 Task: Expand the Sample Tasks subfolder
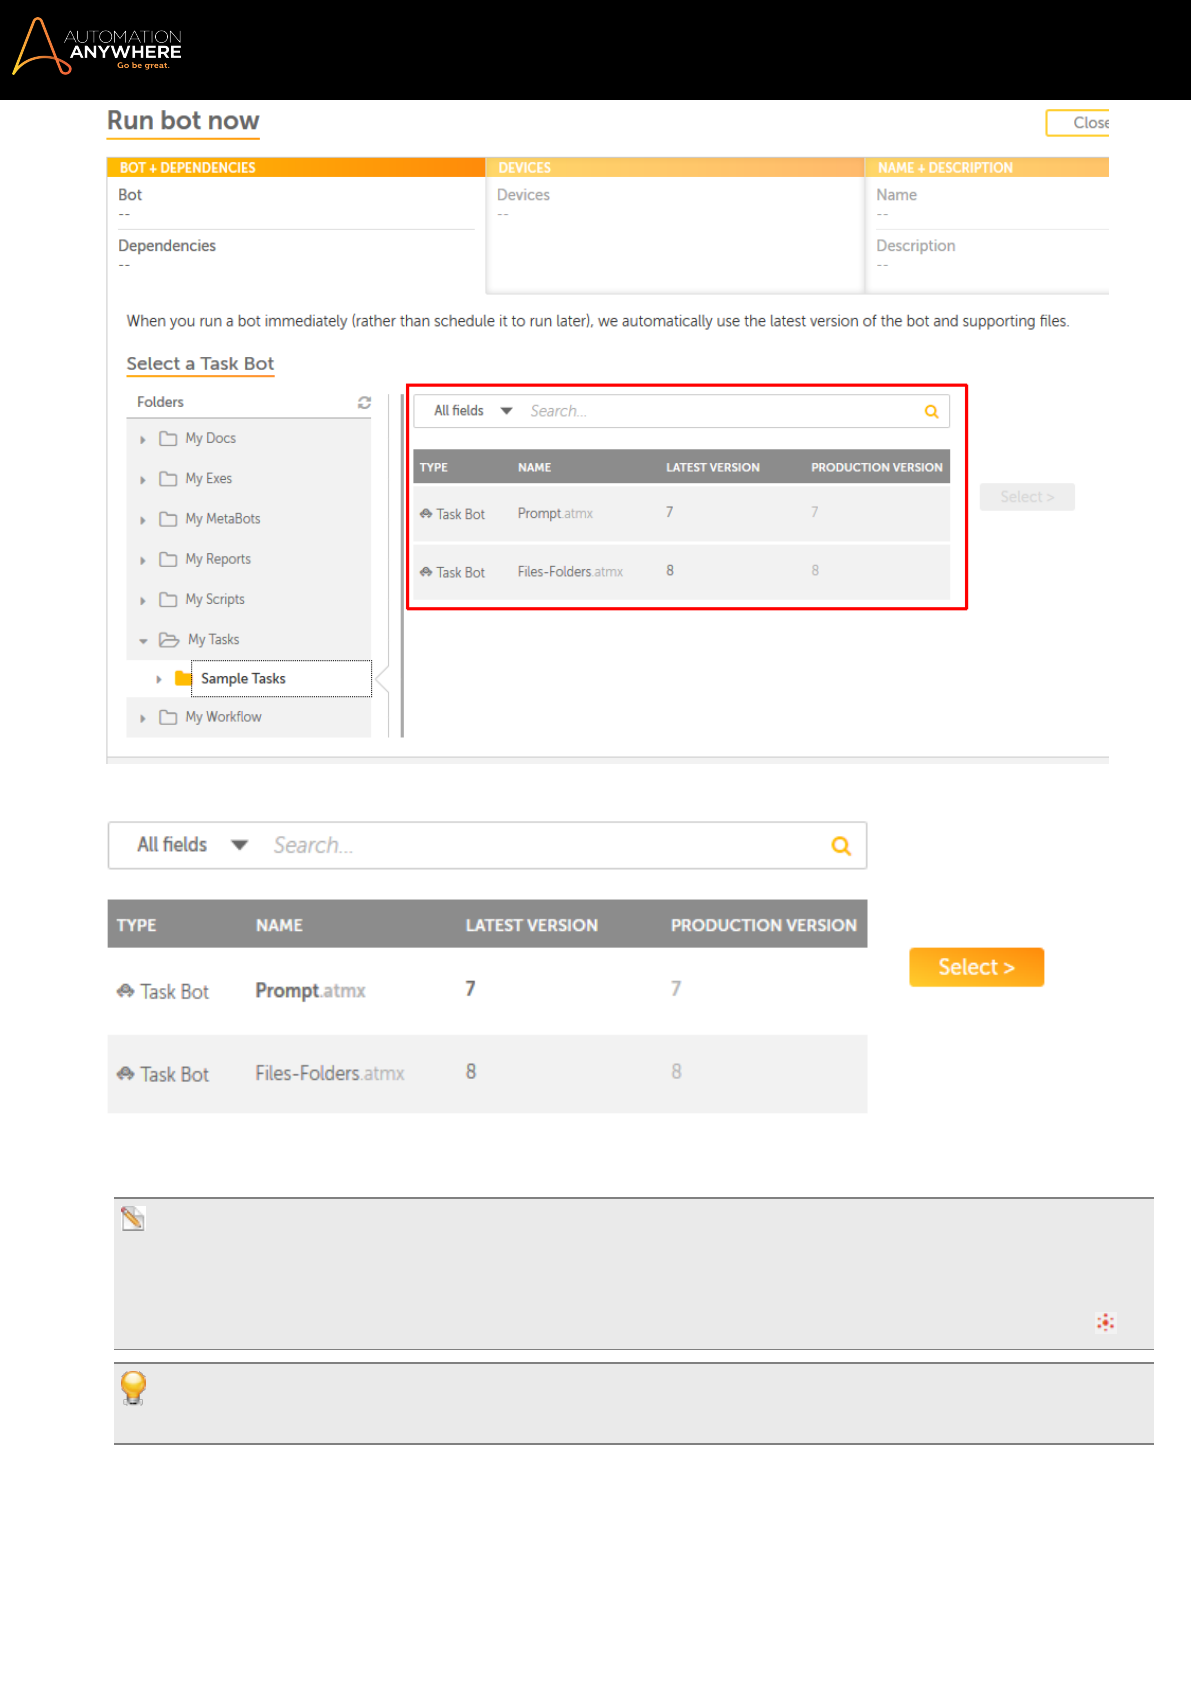coord(159,679)
